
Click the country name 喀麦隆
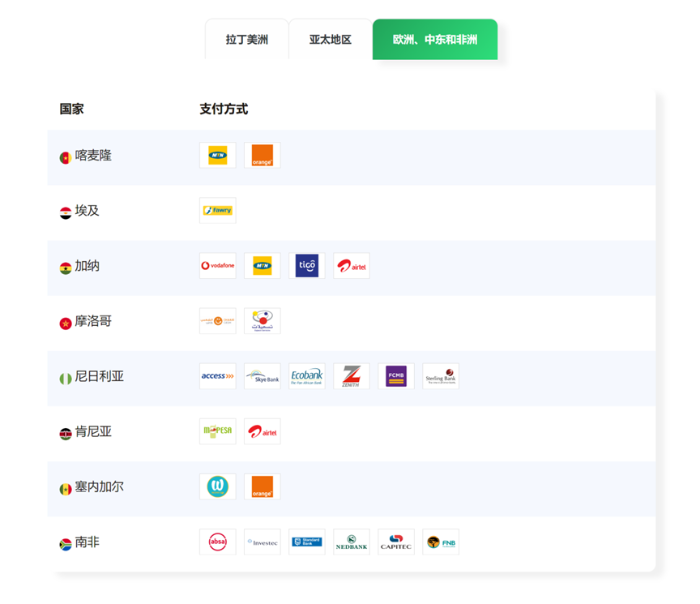(93, 155)
